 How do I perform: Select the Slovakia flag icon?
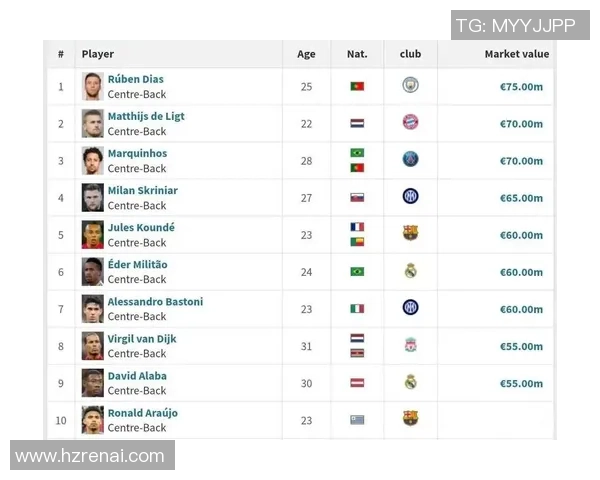[x=357, y=198]
